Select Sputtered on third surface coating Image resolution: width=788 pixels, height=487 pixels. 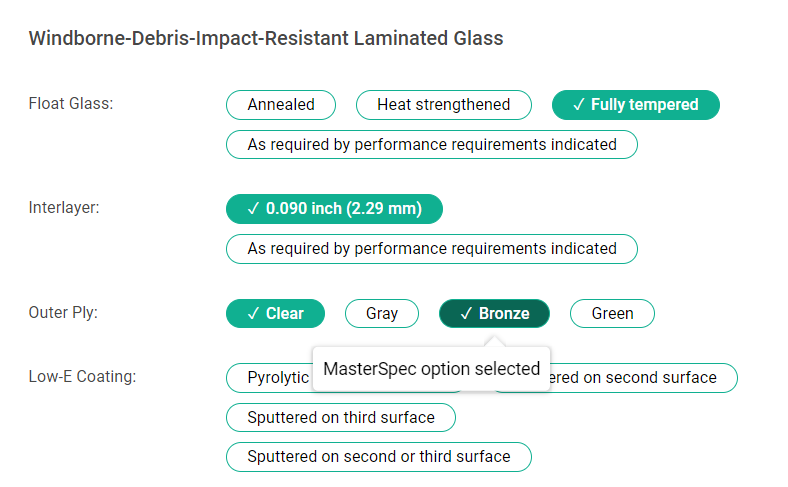pyautogui.click(x=341, y=417)
